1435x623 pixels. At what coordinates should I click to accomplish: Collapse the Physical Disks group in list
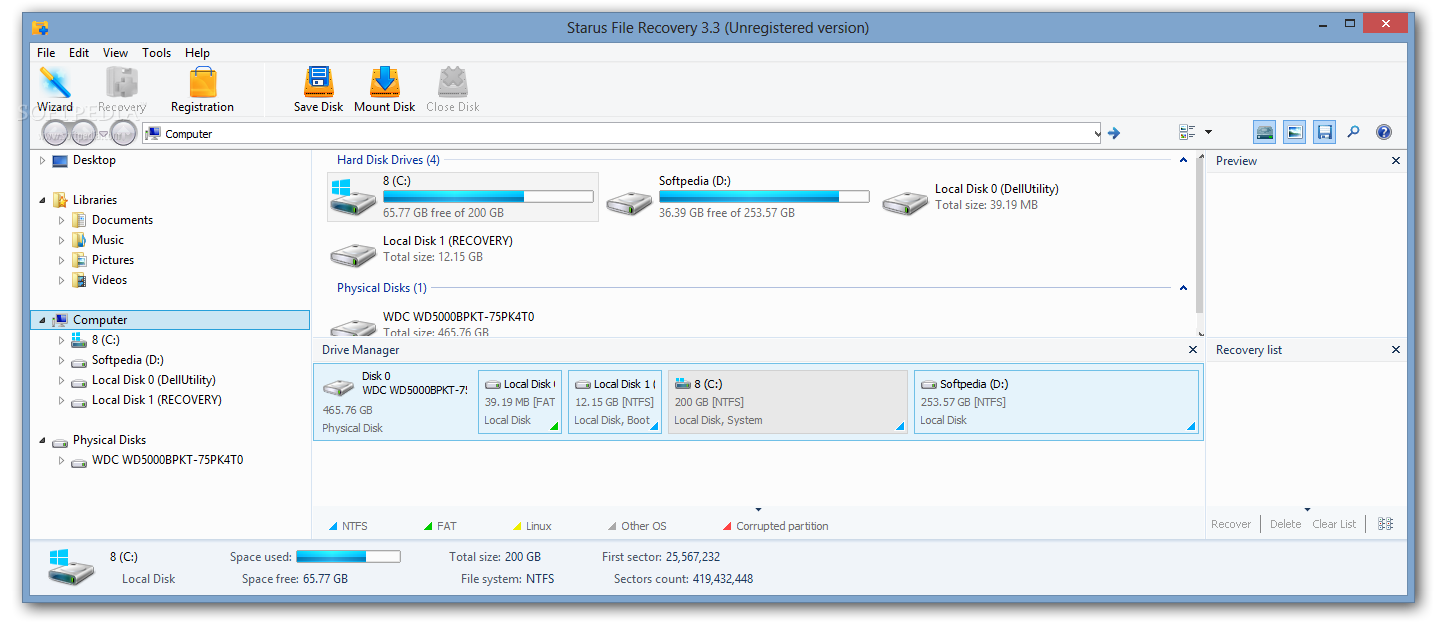[1184, 288]
